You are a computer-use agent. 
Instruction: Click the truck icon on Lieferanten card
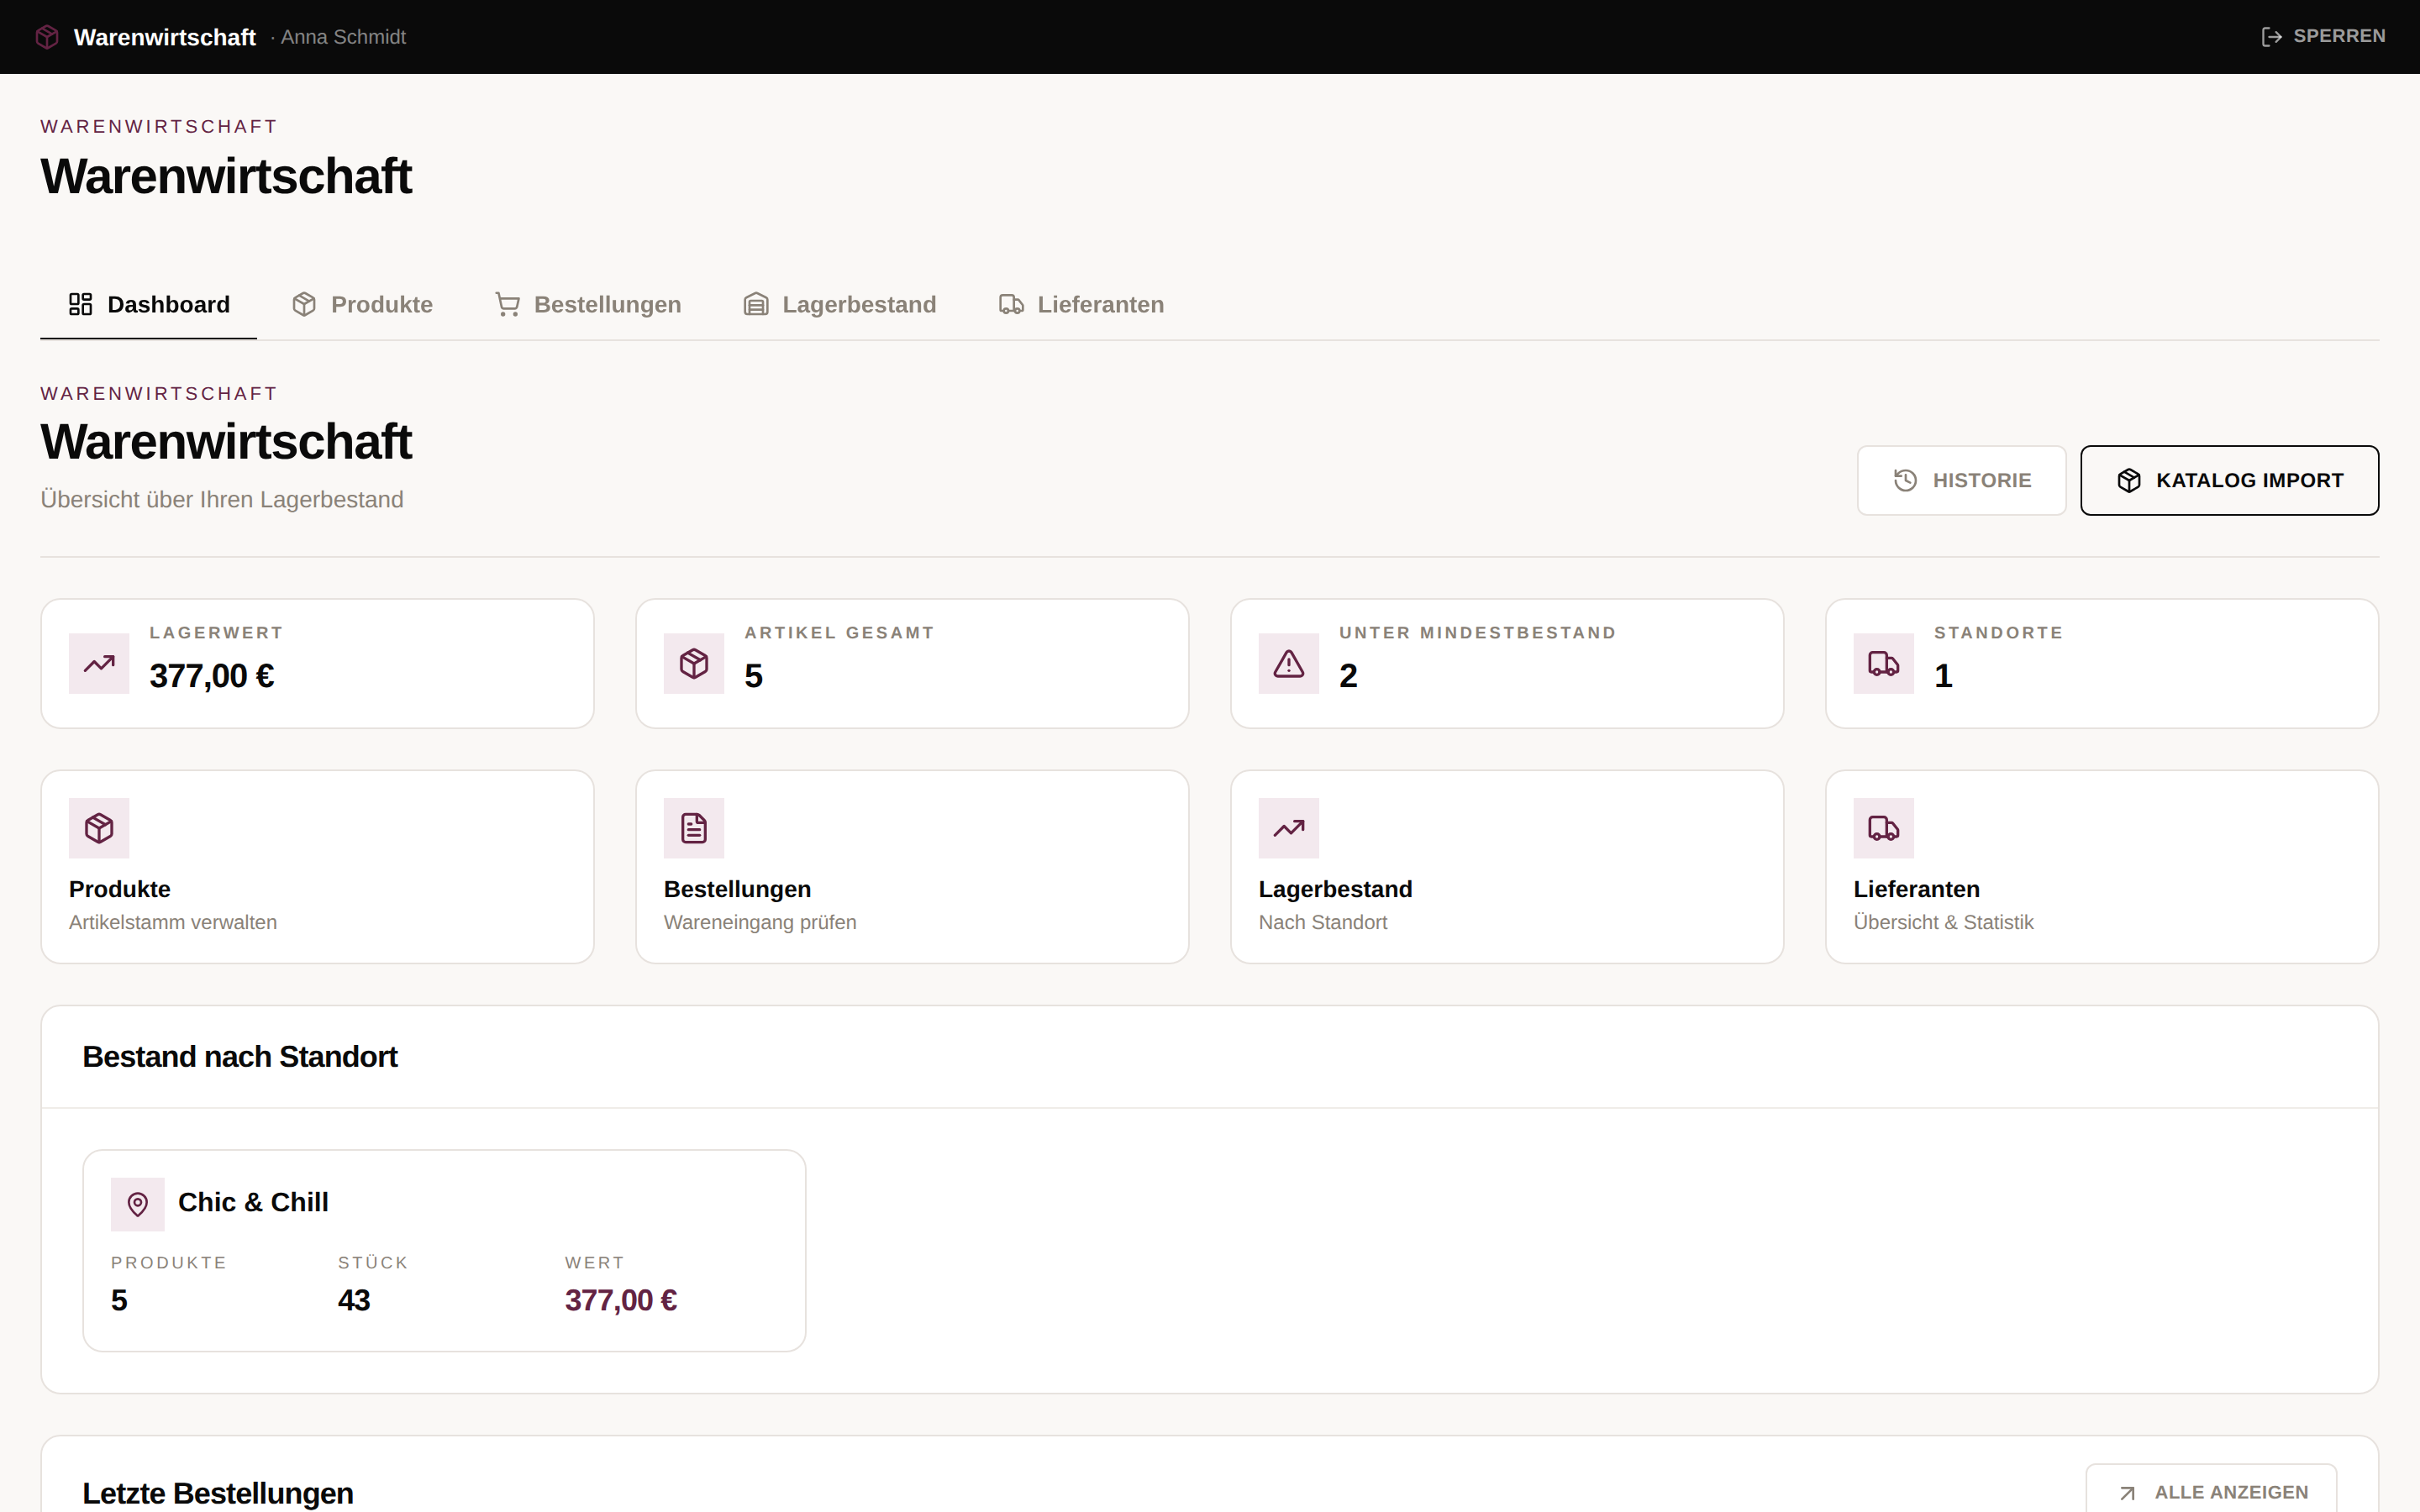pos(1884,828)
